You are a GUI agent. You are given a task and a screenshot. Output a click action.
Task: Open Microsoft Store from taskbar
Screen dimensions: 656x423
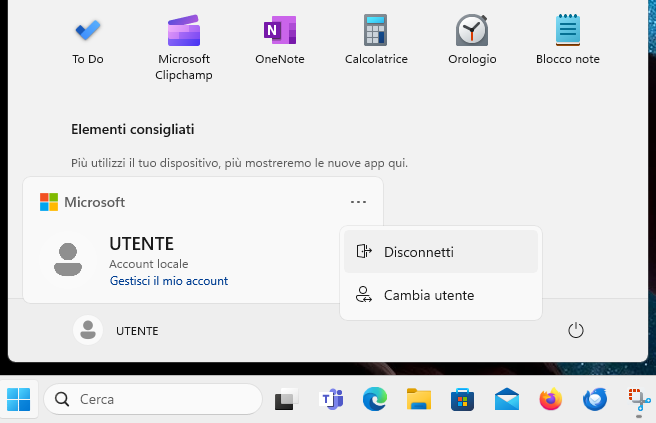tap(463, 399)
